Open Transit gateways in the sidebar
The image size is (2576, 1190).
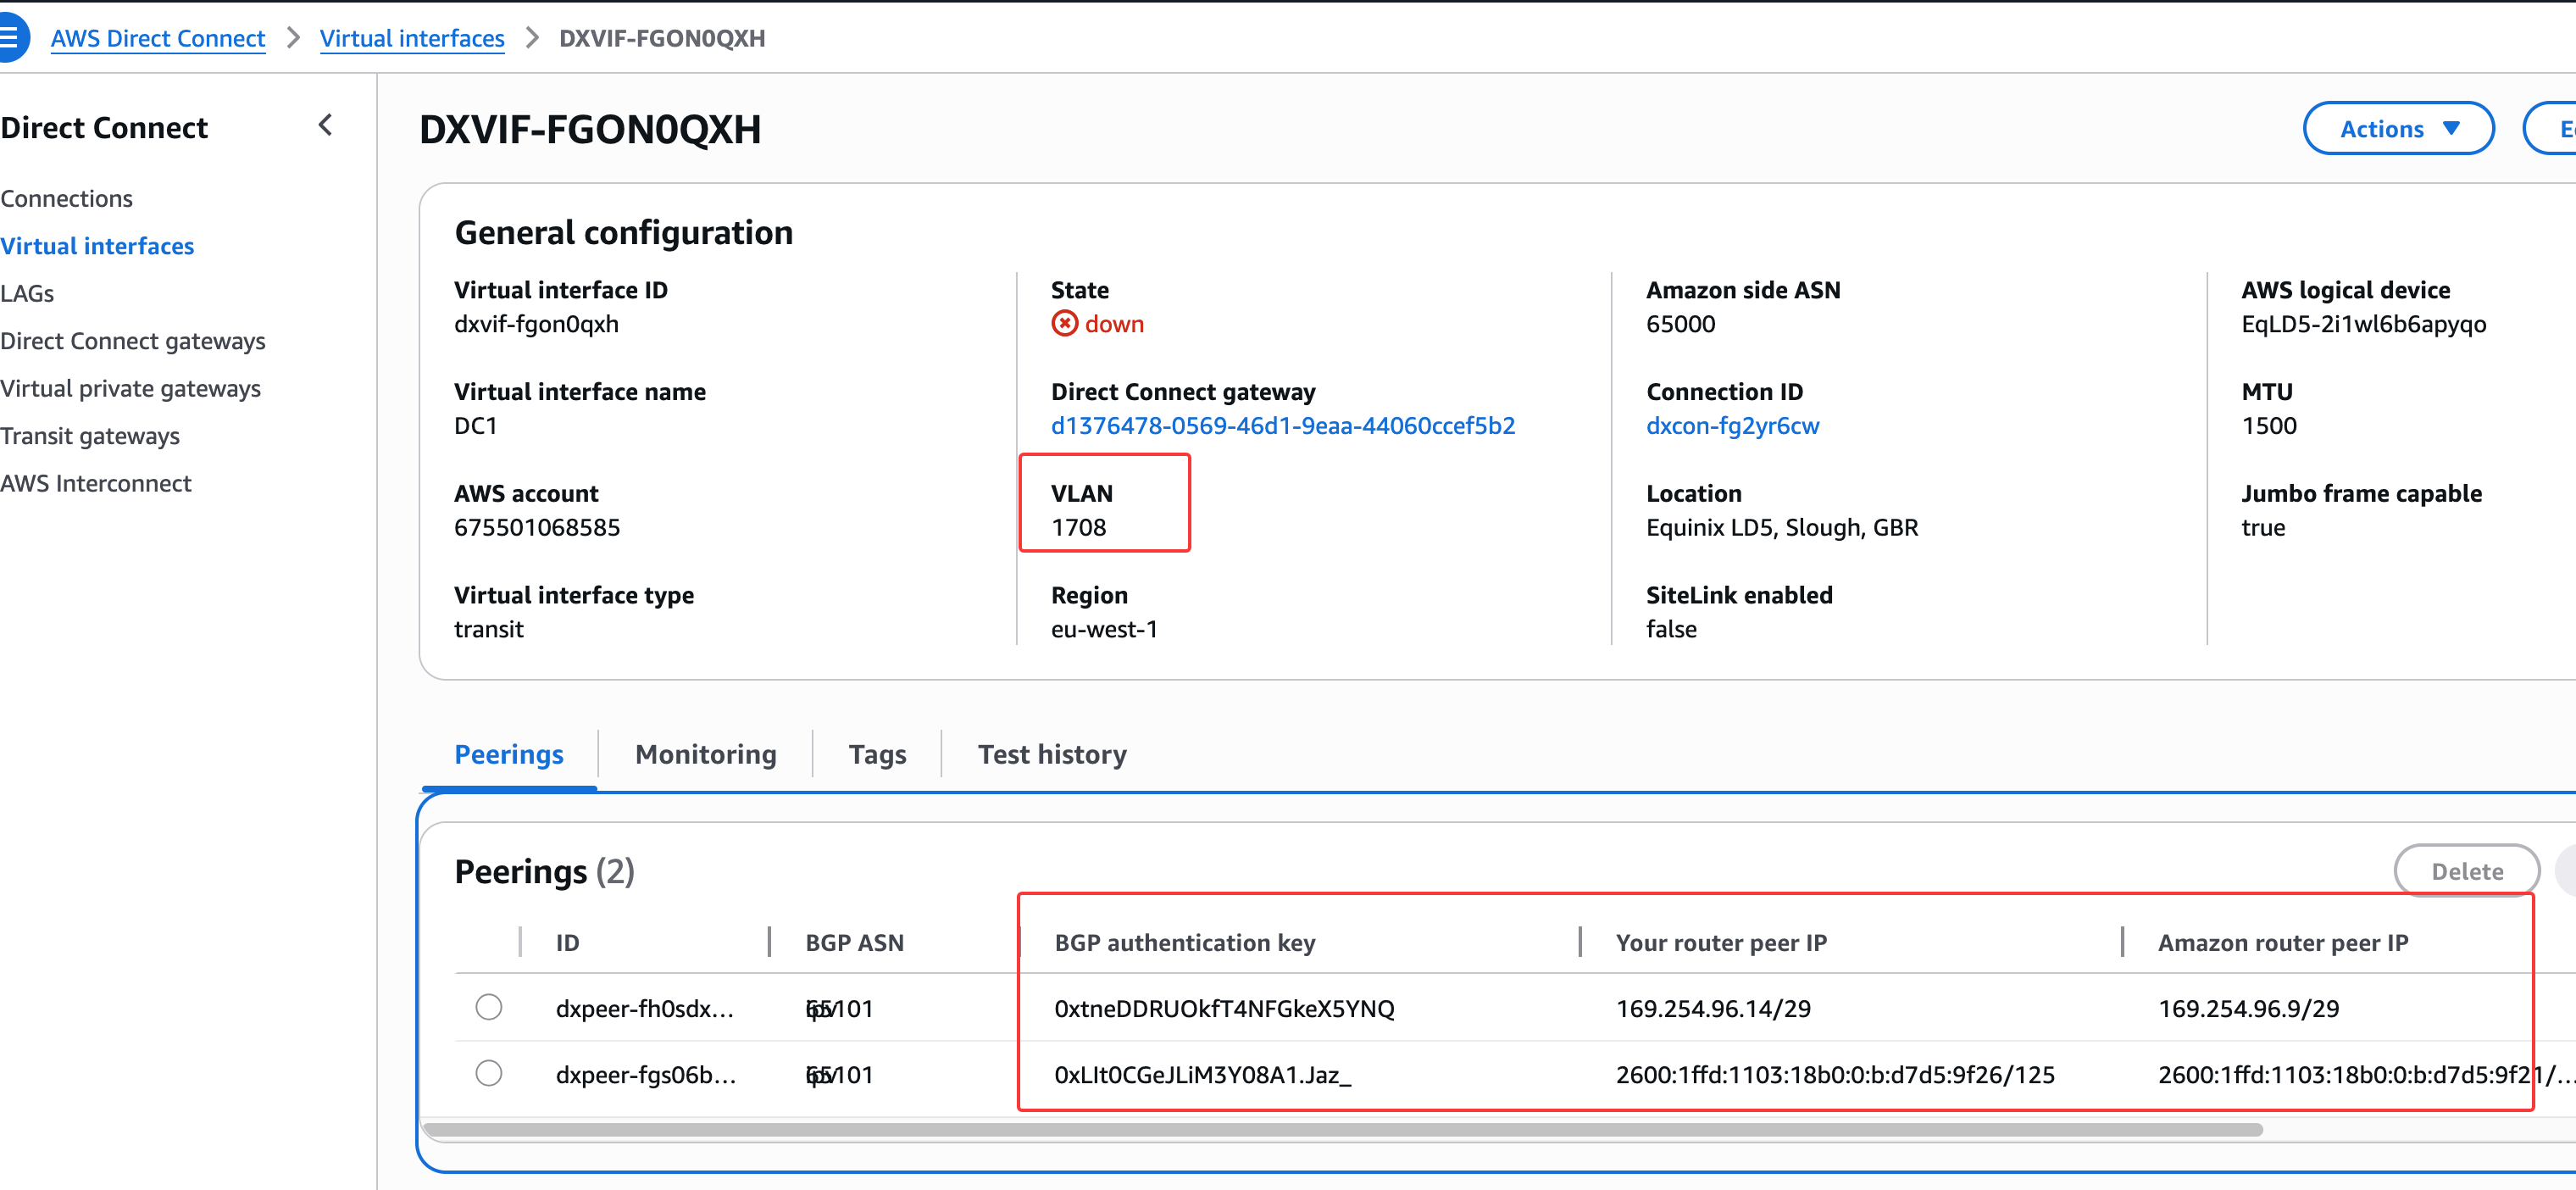click(x=90, y=436)
